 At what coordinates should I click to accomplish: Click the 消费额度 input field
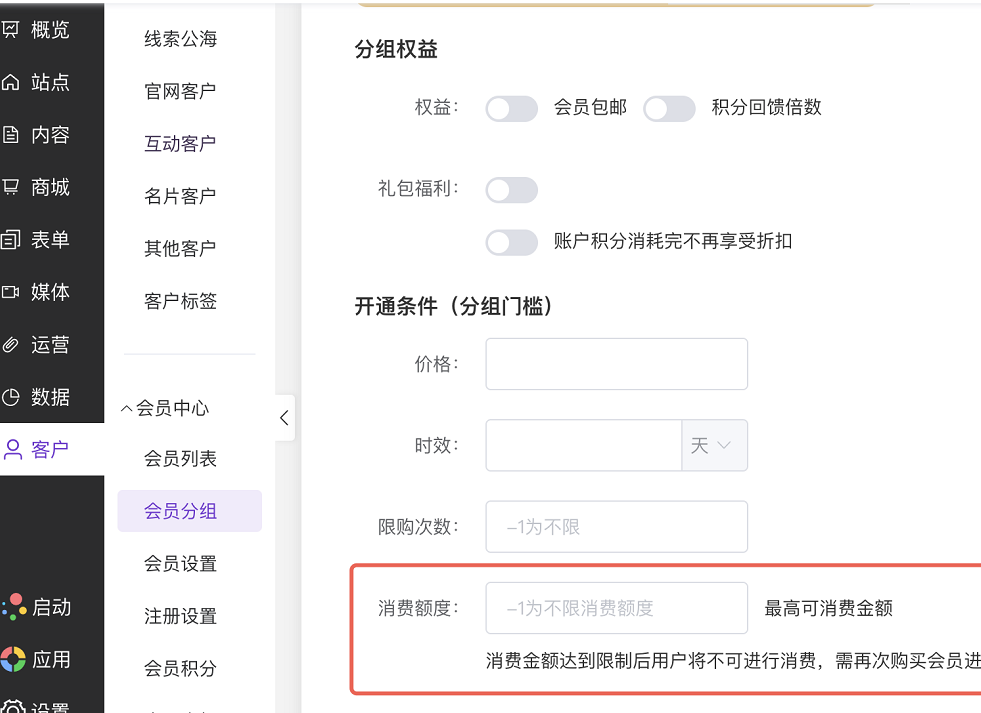click(x=616, y=608)
